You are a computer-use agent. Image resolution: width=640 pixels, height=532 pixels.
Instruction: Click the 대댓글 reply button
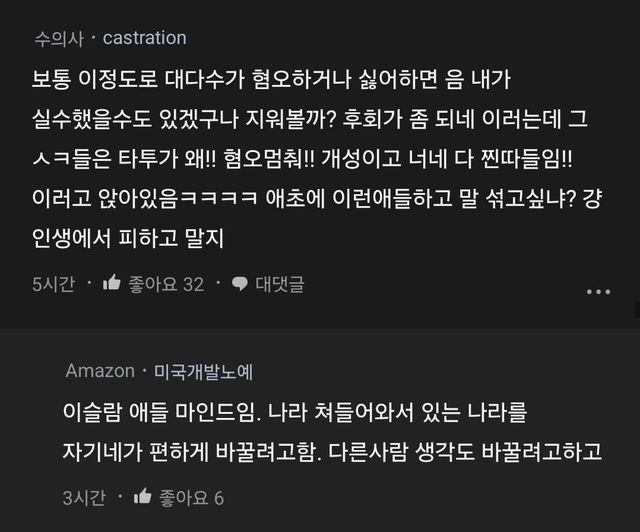(279, 284)
